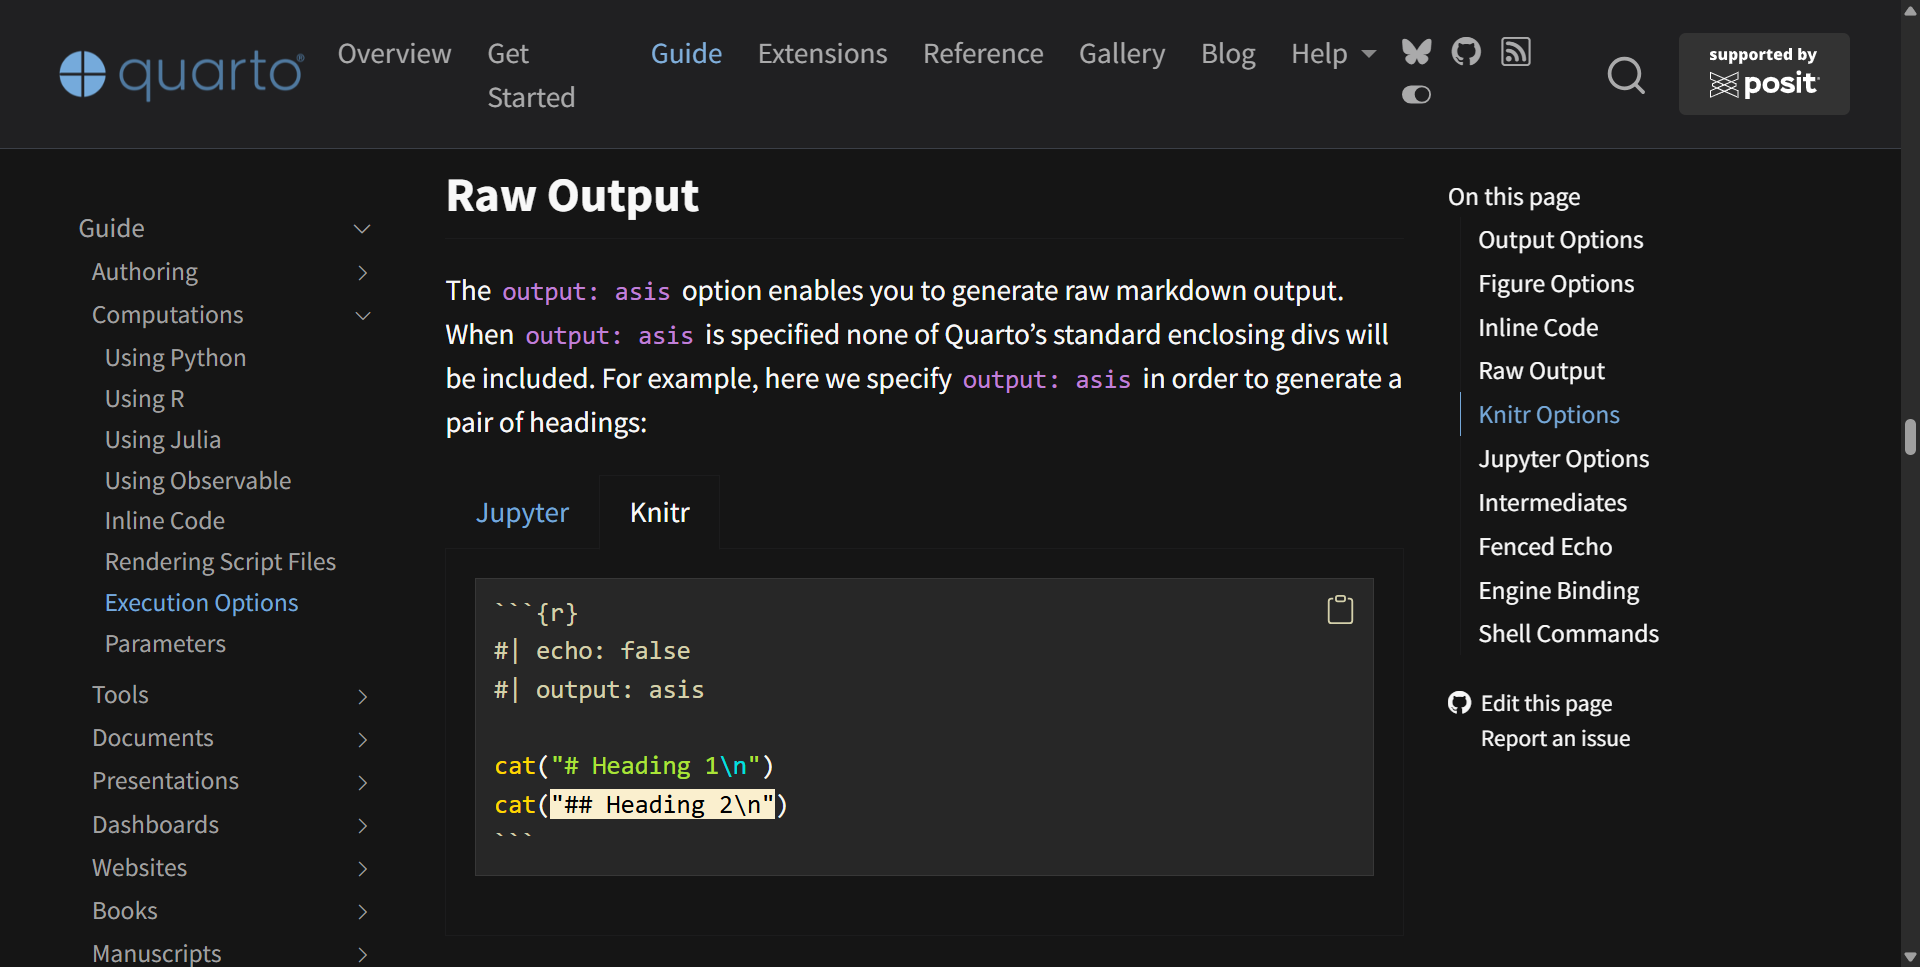Toggle dark mode
This screenshot has width=1920, height=967.
tap(1416, 95)
